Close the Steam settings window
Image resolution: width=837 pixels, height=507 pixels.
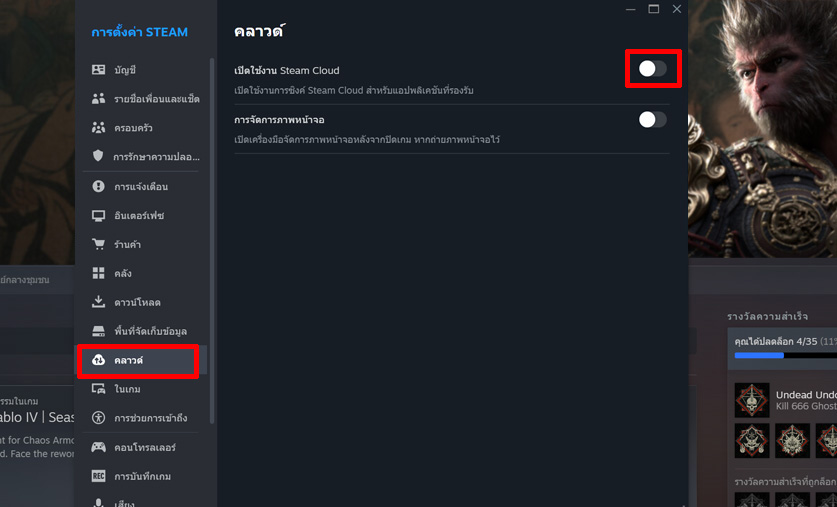(677, 9)
